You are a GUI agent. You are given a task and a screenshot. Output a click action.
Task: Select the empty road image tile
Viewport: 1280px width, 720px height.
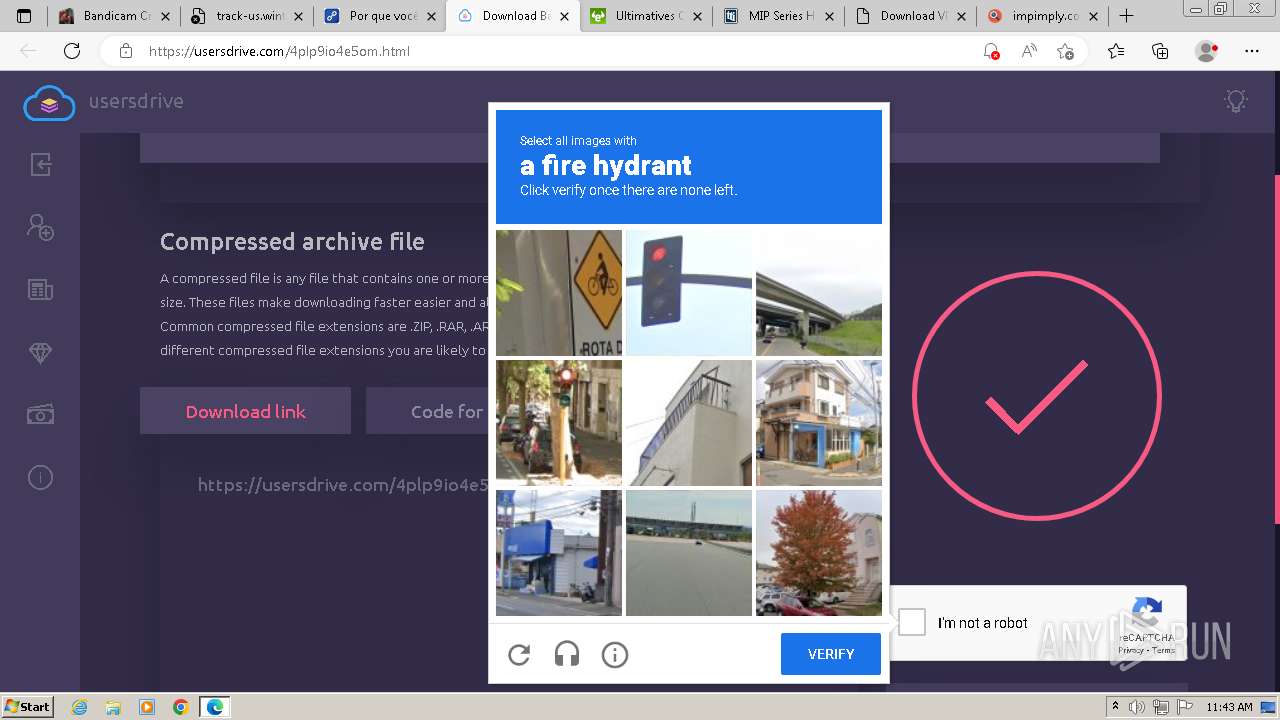tap(689, 553)
